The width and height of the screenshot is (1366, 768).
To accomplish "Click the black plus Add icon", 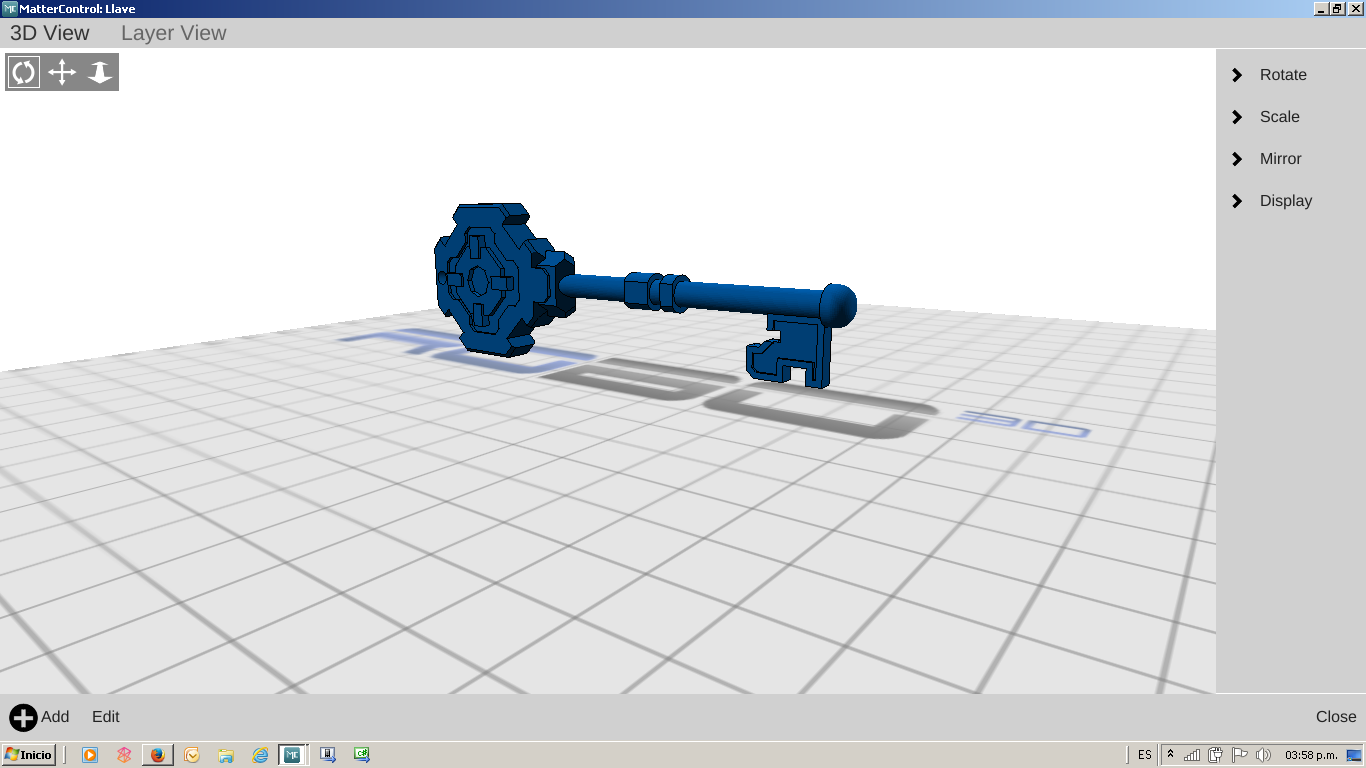I will pos(23,717).
